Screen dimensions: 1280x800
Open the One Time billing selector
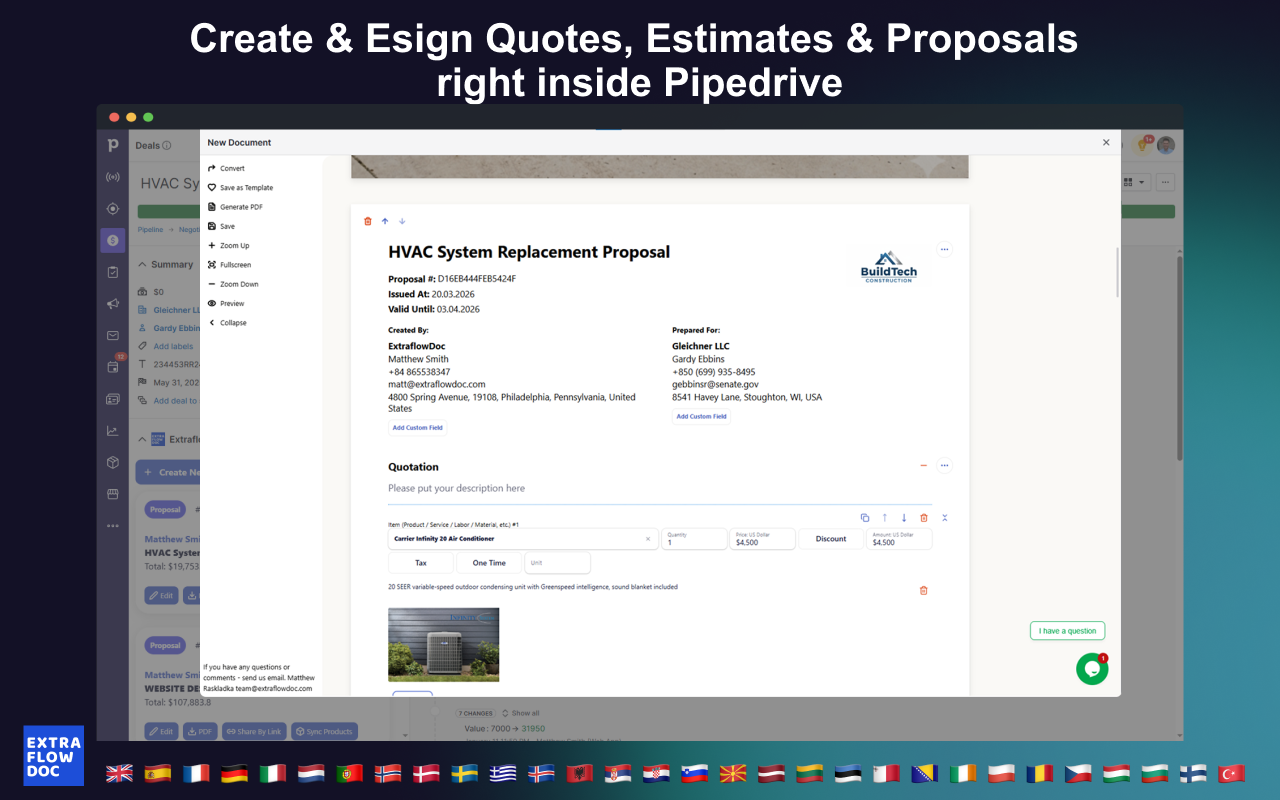489,563
